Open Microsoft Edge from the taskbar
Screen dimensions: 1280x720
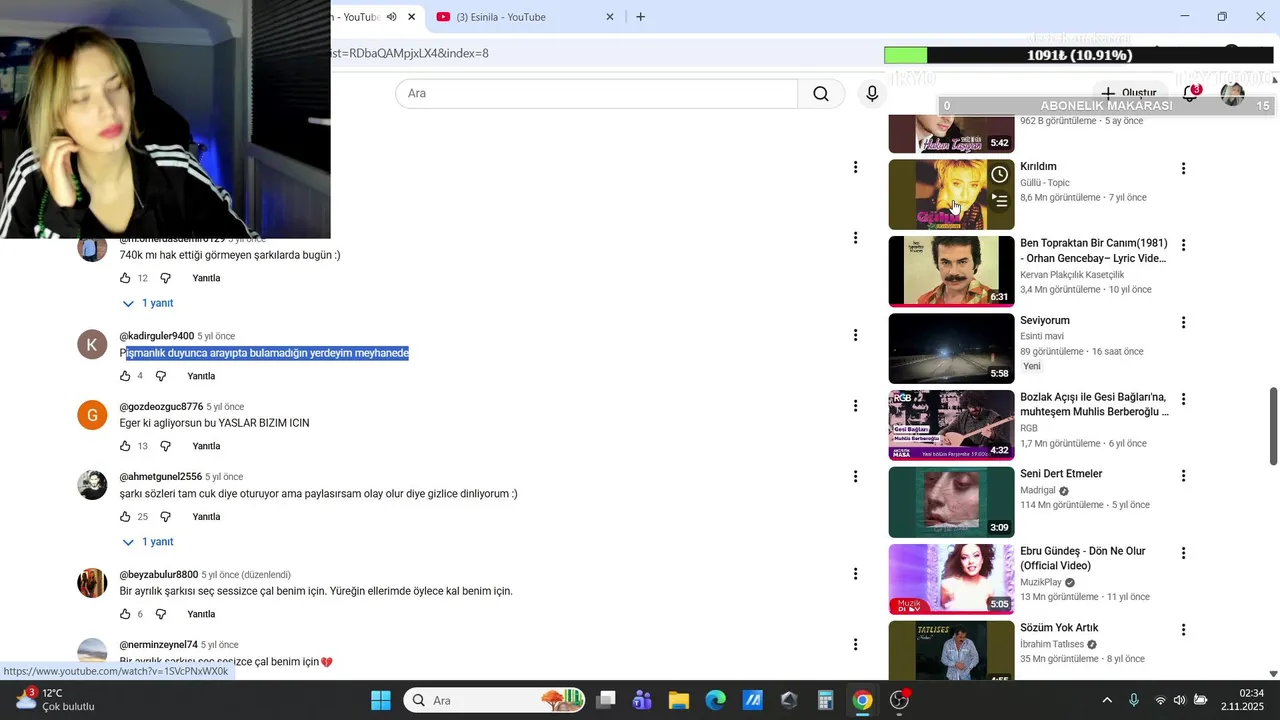pyautogui.click(x=715, y=700)
